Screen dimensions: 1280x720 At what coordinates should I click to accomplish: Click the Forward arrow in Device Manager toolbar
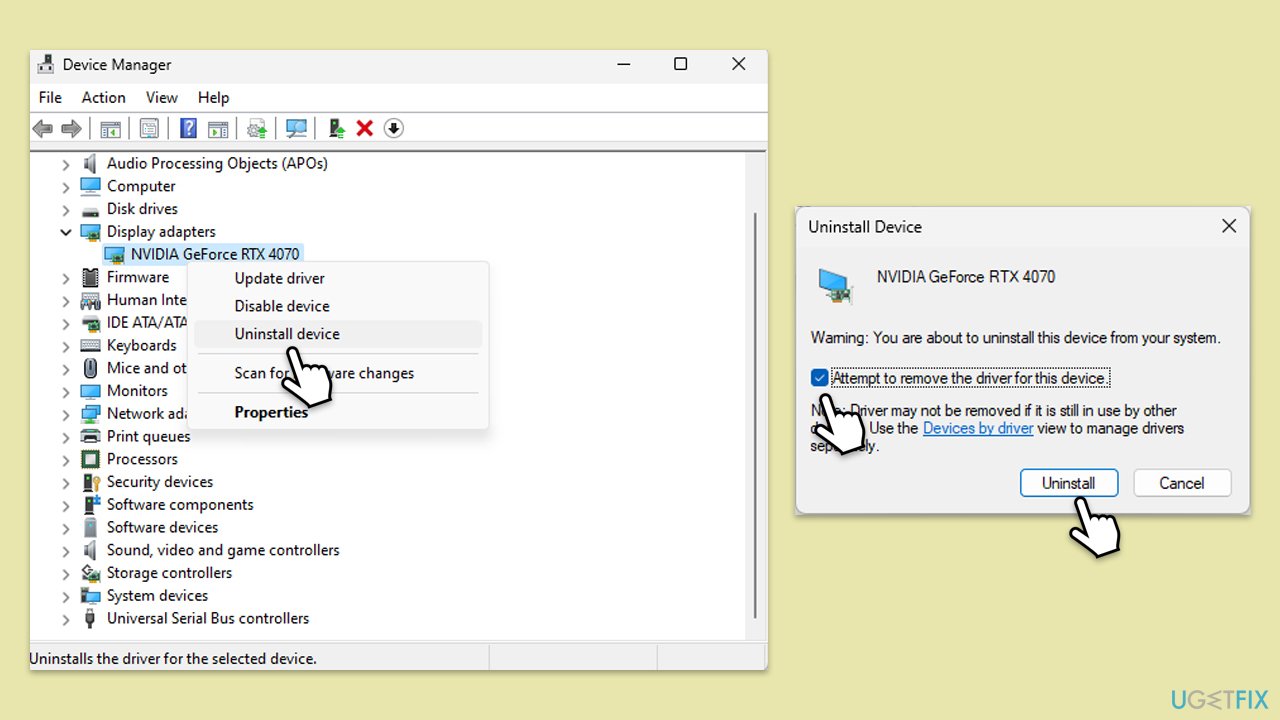coord(71,128)
